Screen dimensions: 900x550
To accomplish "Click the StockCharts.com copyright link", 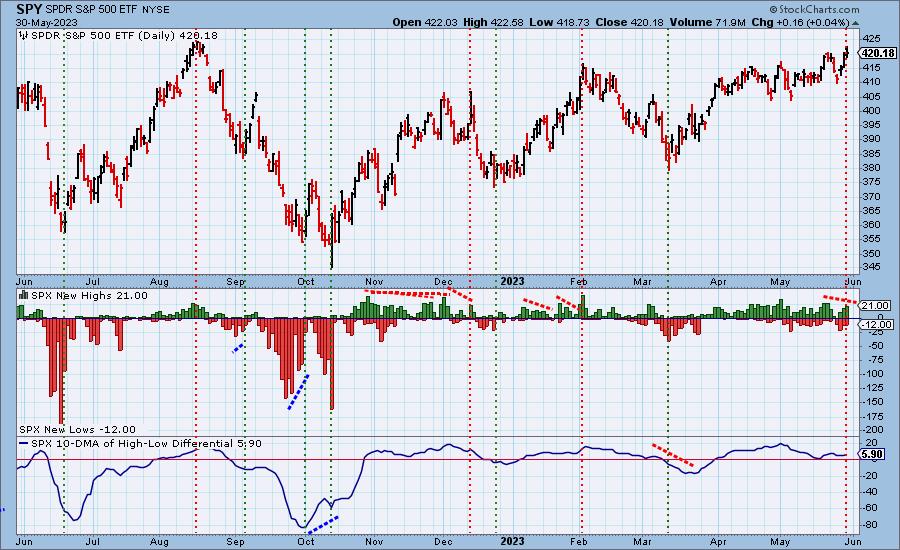I will coord(814,9).
